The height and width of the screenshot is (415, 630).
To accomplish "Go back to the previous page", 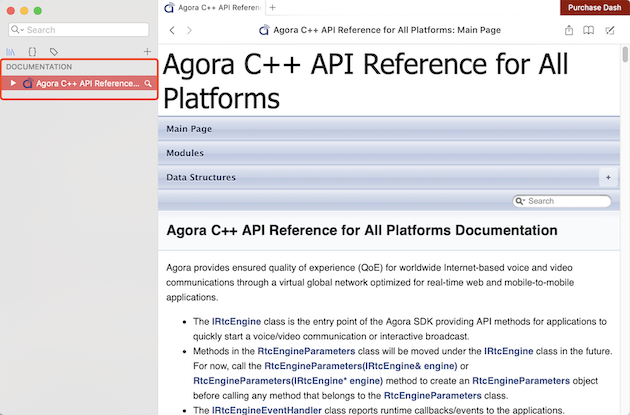I will [x=172, y=30].
